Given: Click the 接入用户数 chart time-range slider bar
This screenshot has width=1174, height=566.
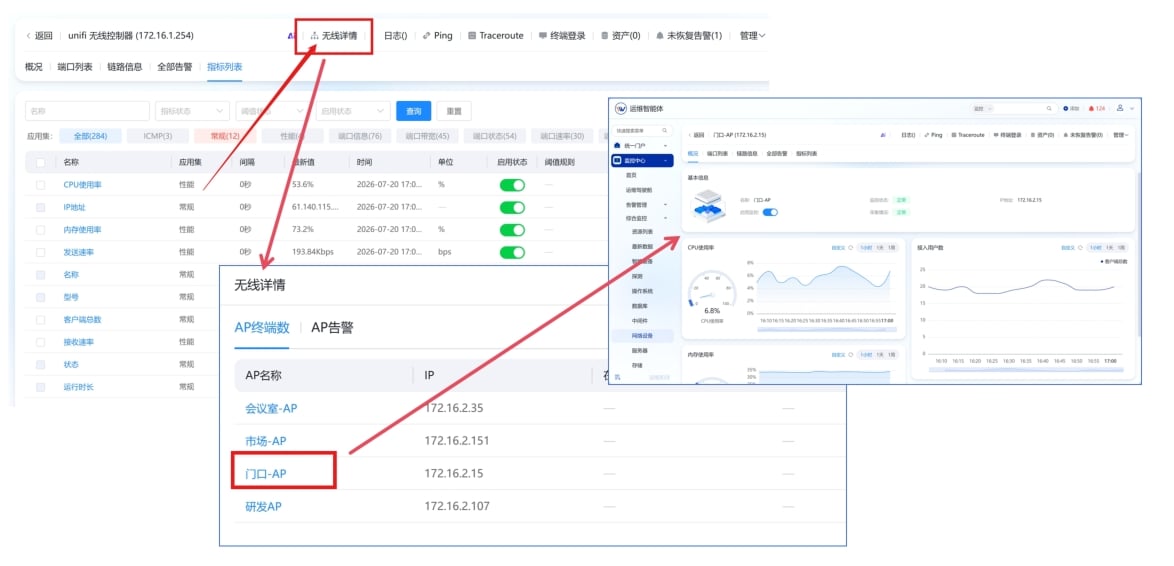Looking at the screenshot, I should click(1027, 370).
